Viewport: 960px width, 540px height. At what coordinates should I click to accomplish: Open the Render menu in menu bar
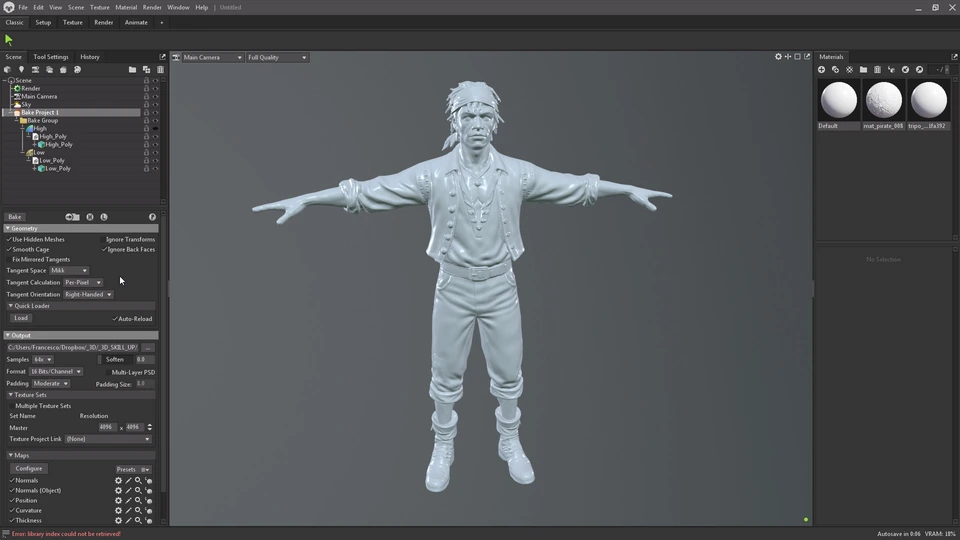(152, 7)
